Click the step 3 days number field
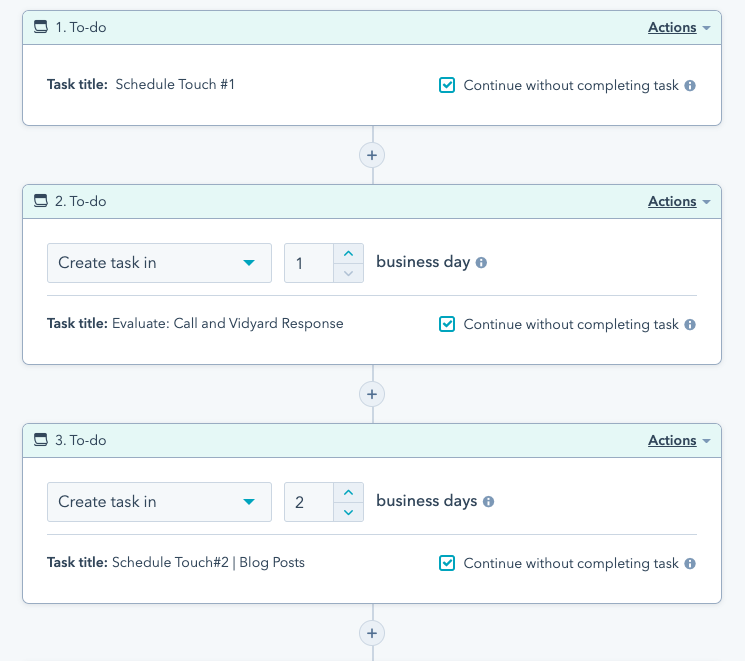This screenshot has height=661, width=745. [x=308, y=502]
